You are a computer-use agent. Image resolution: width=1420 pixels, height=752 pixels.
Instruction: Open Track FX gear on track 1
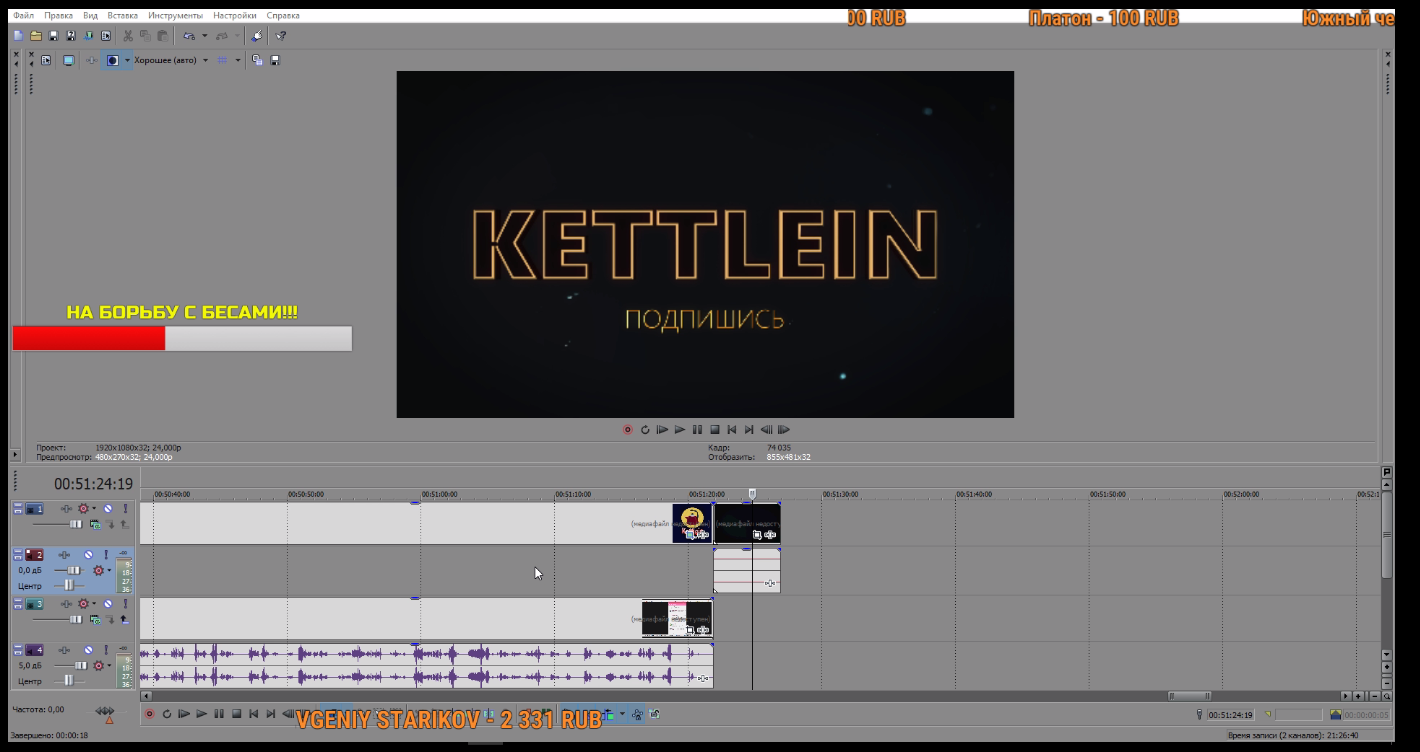coord(83,508)
